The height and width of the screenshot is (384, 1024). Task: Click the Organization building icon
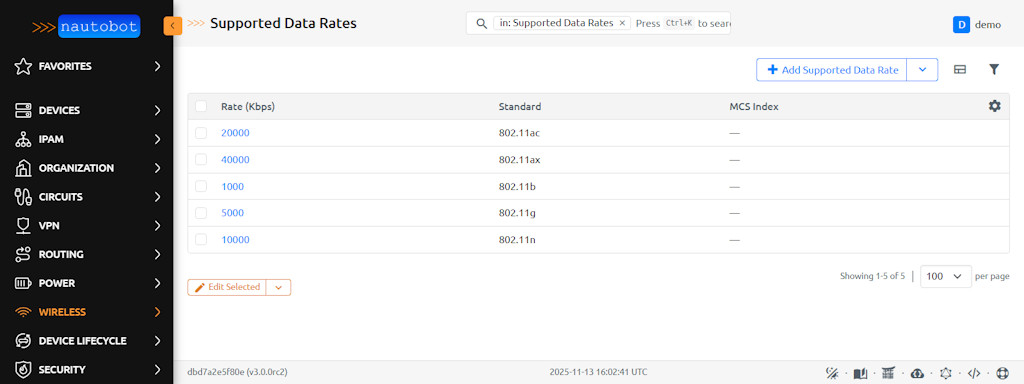[x=23, y=168]
